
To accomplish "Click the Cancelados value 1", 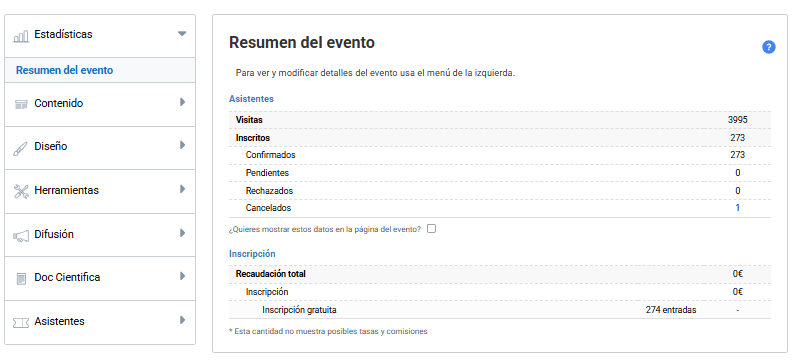I will point(738,208).
